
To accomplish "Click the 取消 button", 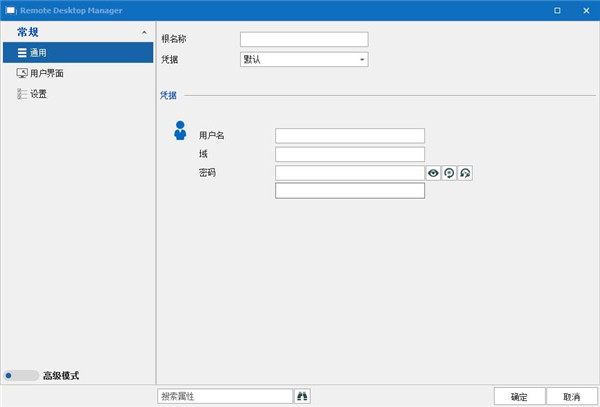I will pyautogui.click(x=572, y=397).
